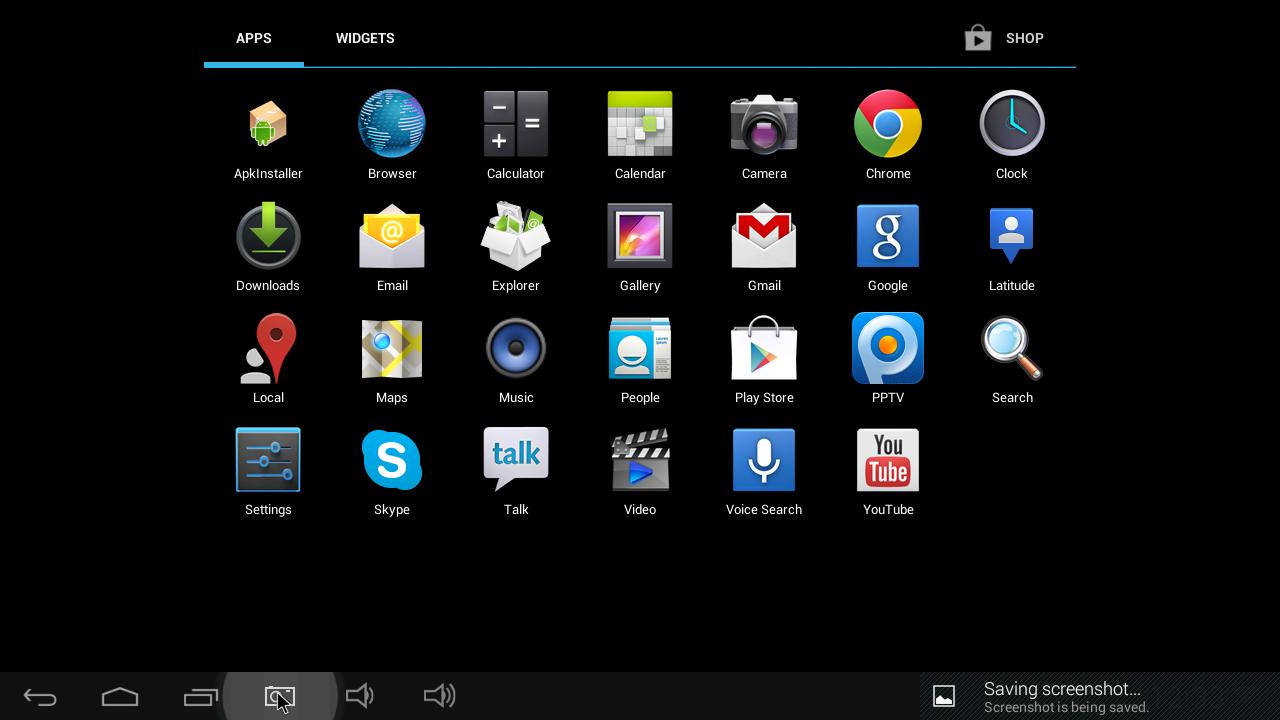Image resolution: width=1280 pixels, height=720 pixels.
Task: Tap the screenshot capture button
Action: (280, 696)
